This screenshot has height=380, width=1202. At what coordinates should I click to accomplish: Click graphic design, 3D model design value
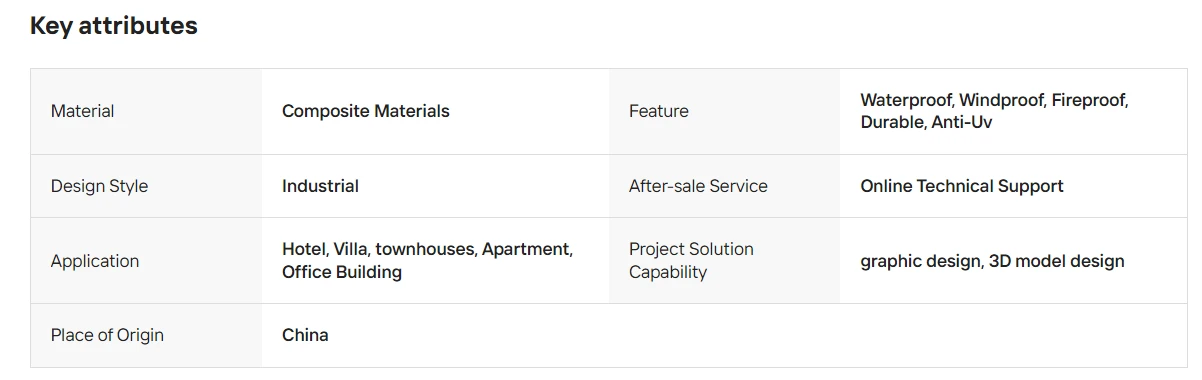[x=992, y=261]
